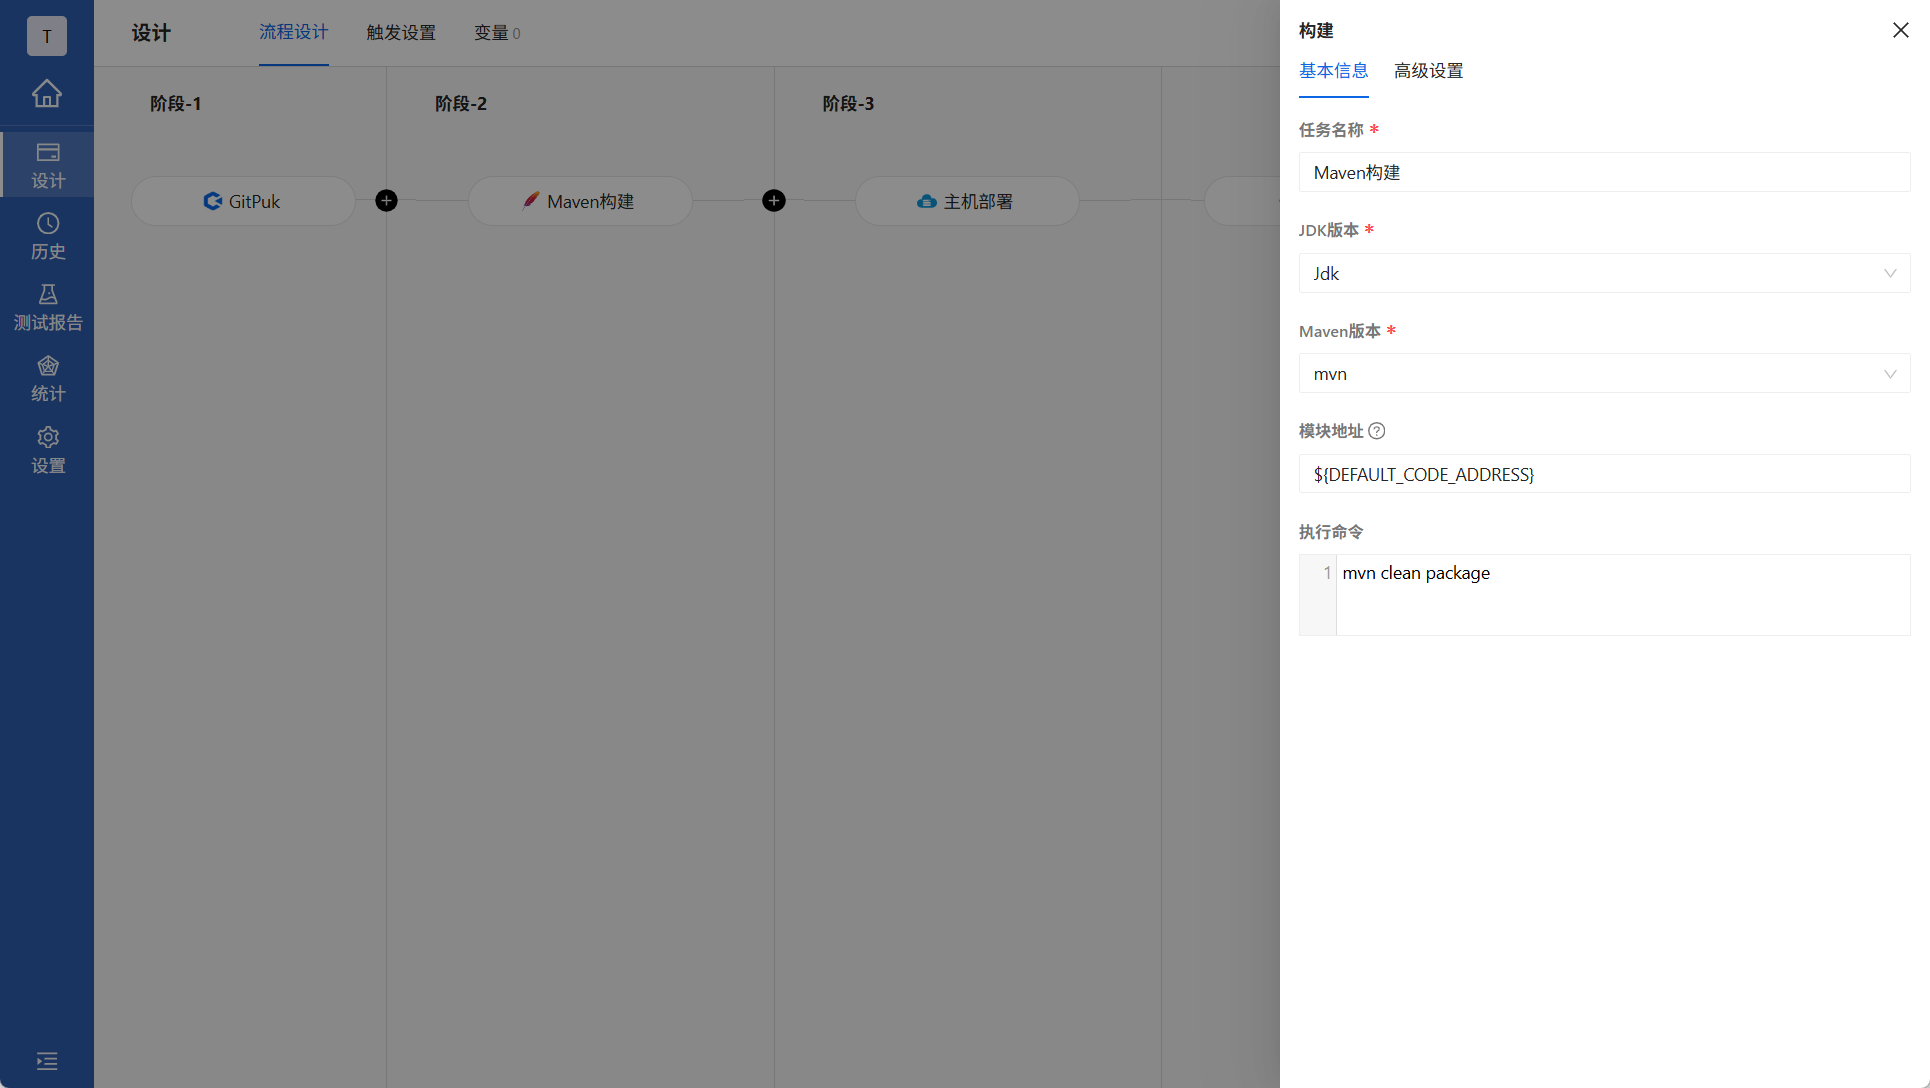Close the 构建 side panel
Viewport: 1930px width, 1088px height.
coord(1900,30)
